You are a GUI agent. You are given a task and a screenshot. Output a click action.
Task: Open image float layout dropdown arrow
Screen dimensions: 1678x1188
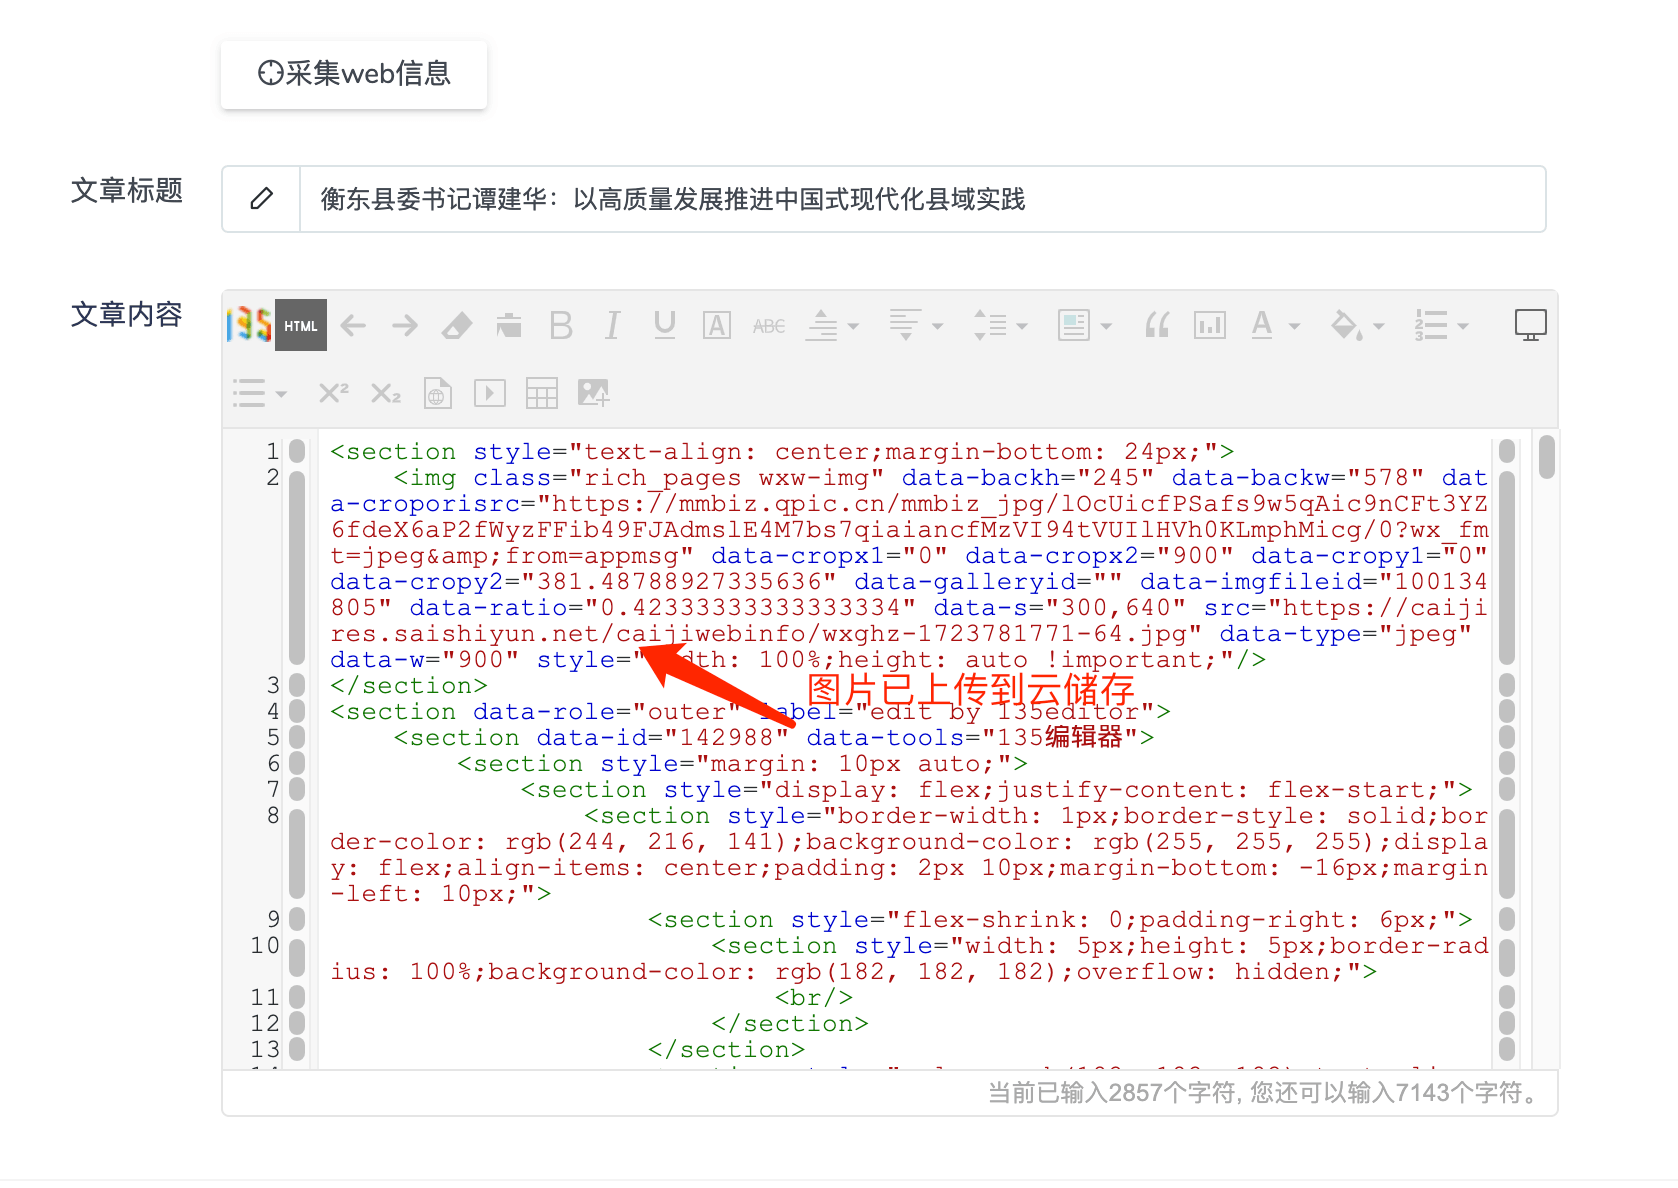pyautogui.click(x=1105, y=326)
